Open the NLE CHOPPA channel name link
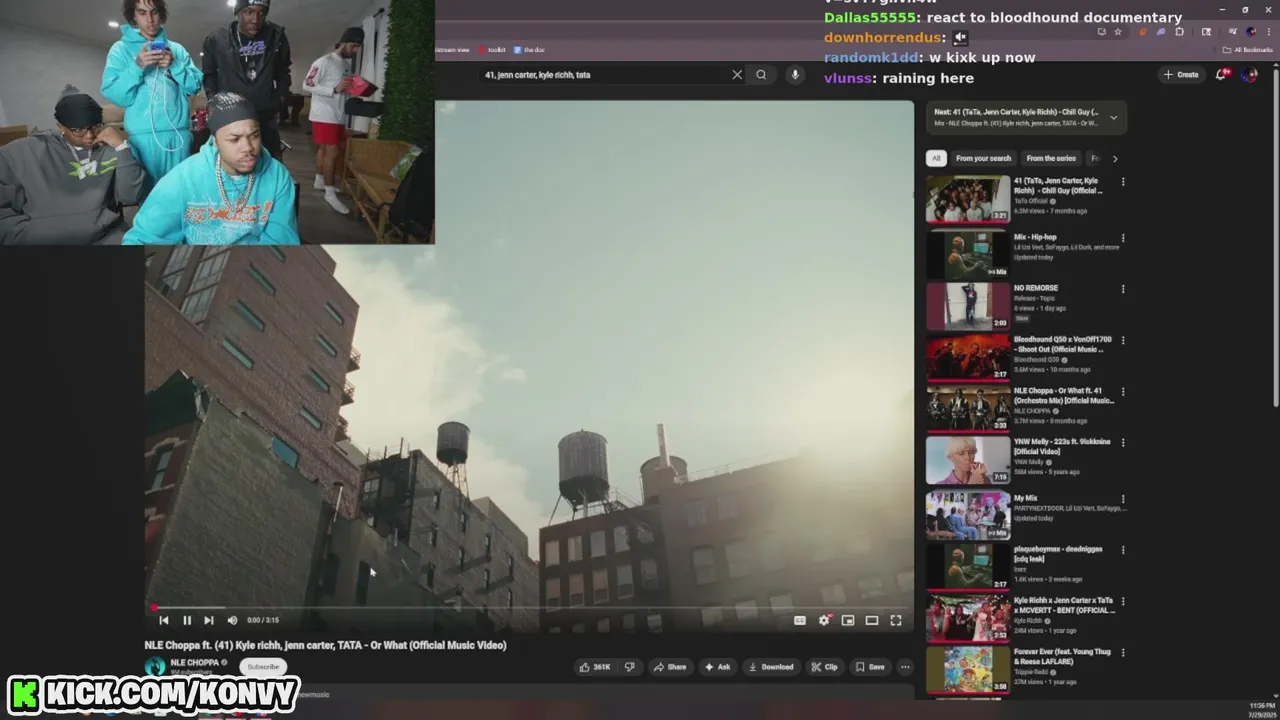1280x720 pixels. pos(194,662)
